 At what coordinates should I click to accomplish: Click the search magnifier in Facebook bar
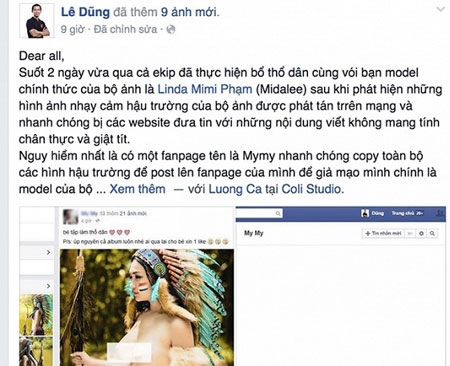(x=278, y=213)
